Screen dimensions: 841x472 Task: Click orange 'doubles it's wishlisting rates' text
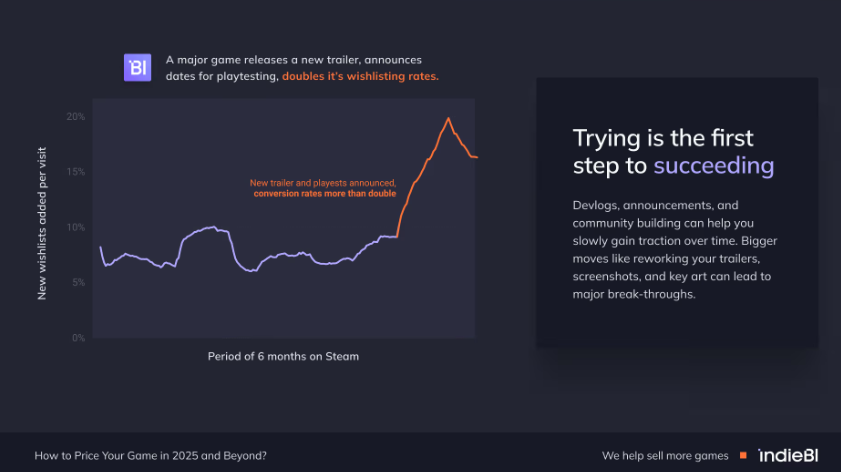tap(360, 76)
